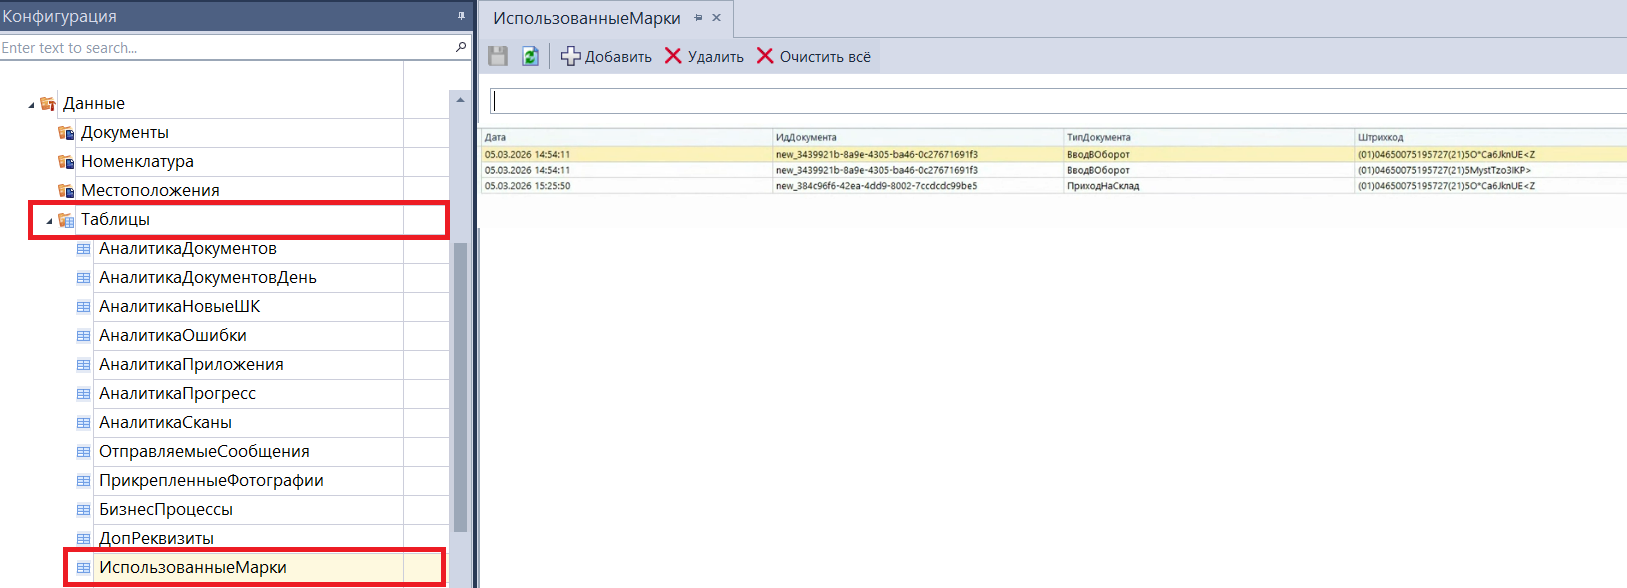The width and height of the screenshot is (1627, 588).
Task: Click the Дата column header
Action: 626,137
